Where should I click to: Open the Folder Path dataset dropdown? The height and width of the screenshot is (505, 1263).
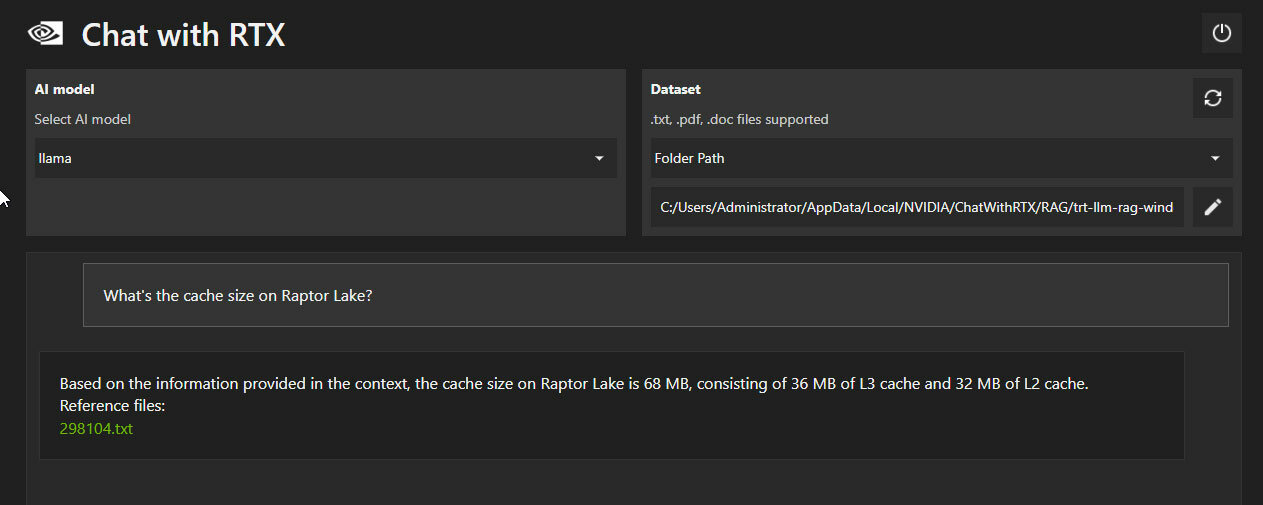[941, 158]
